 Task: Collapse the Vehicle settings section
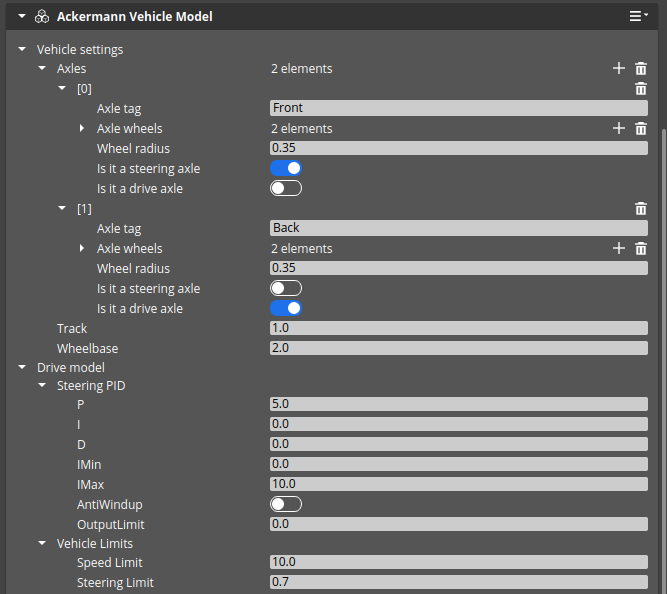22,49
